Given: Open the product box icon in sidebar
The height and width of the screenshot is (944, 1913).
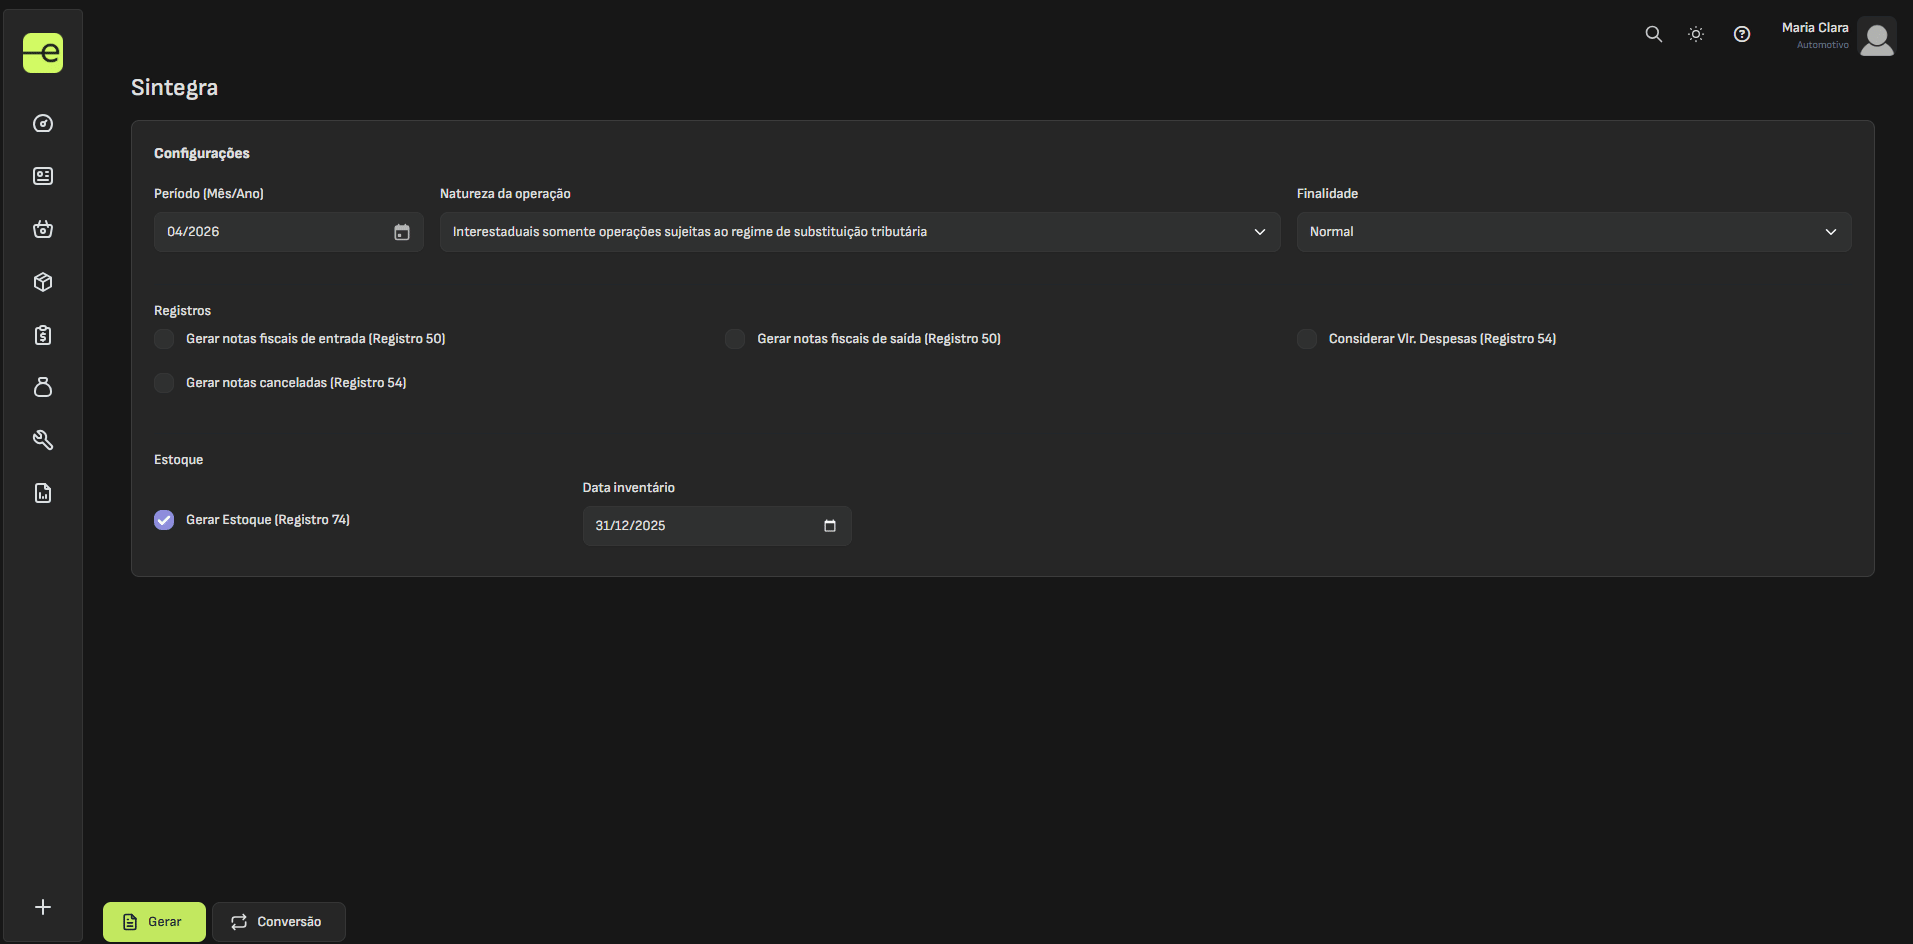Looking at the screenshot, I should pyautogui.click(x=43, y=282).
